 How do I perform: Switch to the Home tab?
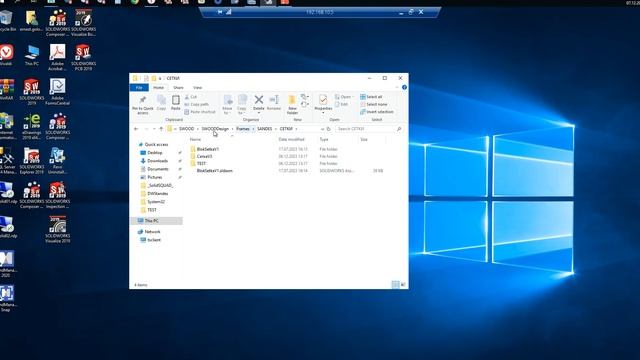pos(158,87)
